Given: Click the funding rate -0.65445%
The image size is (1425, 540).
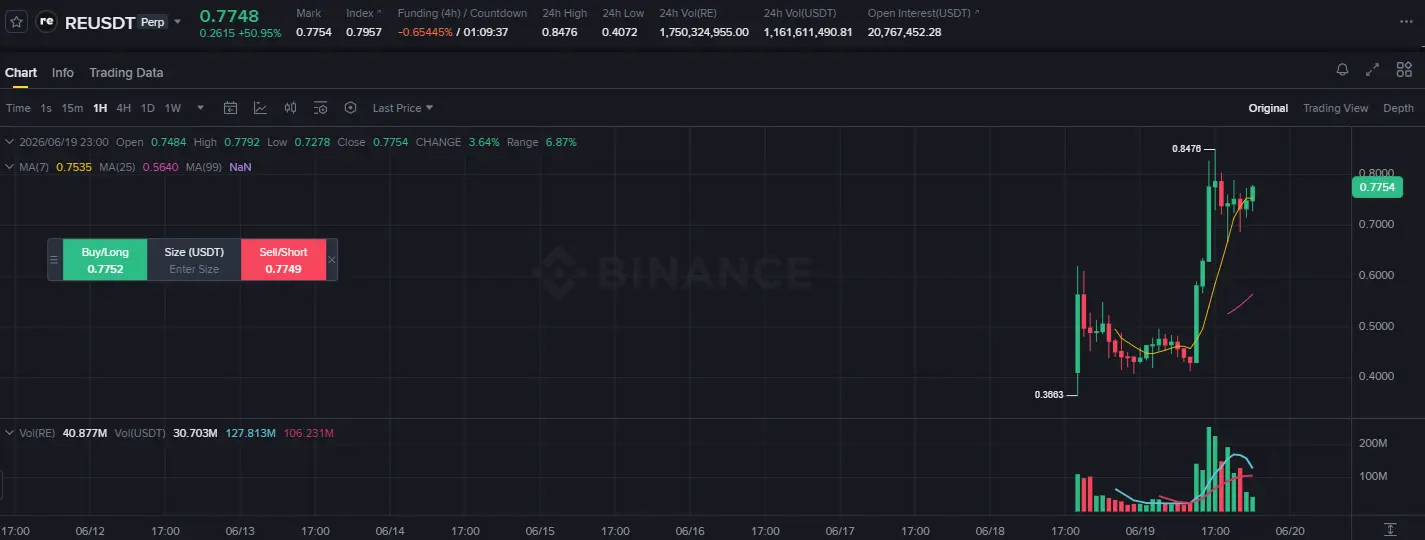Looking at the screenshot, I should pyautogui.click(x=425, y=32).
